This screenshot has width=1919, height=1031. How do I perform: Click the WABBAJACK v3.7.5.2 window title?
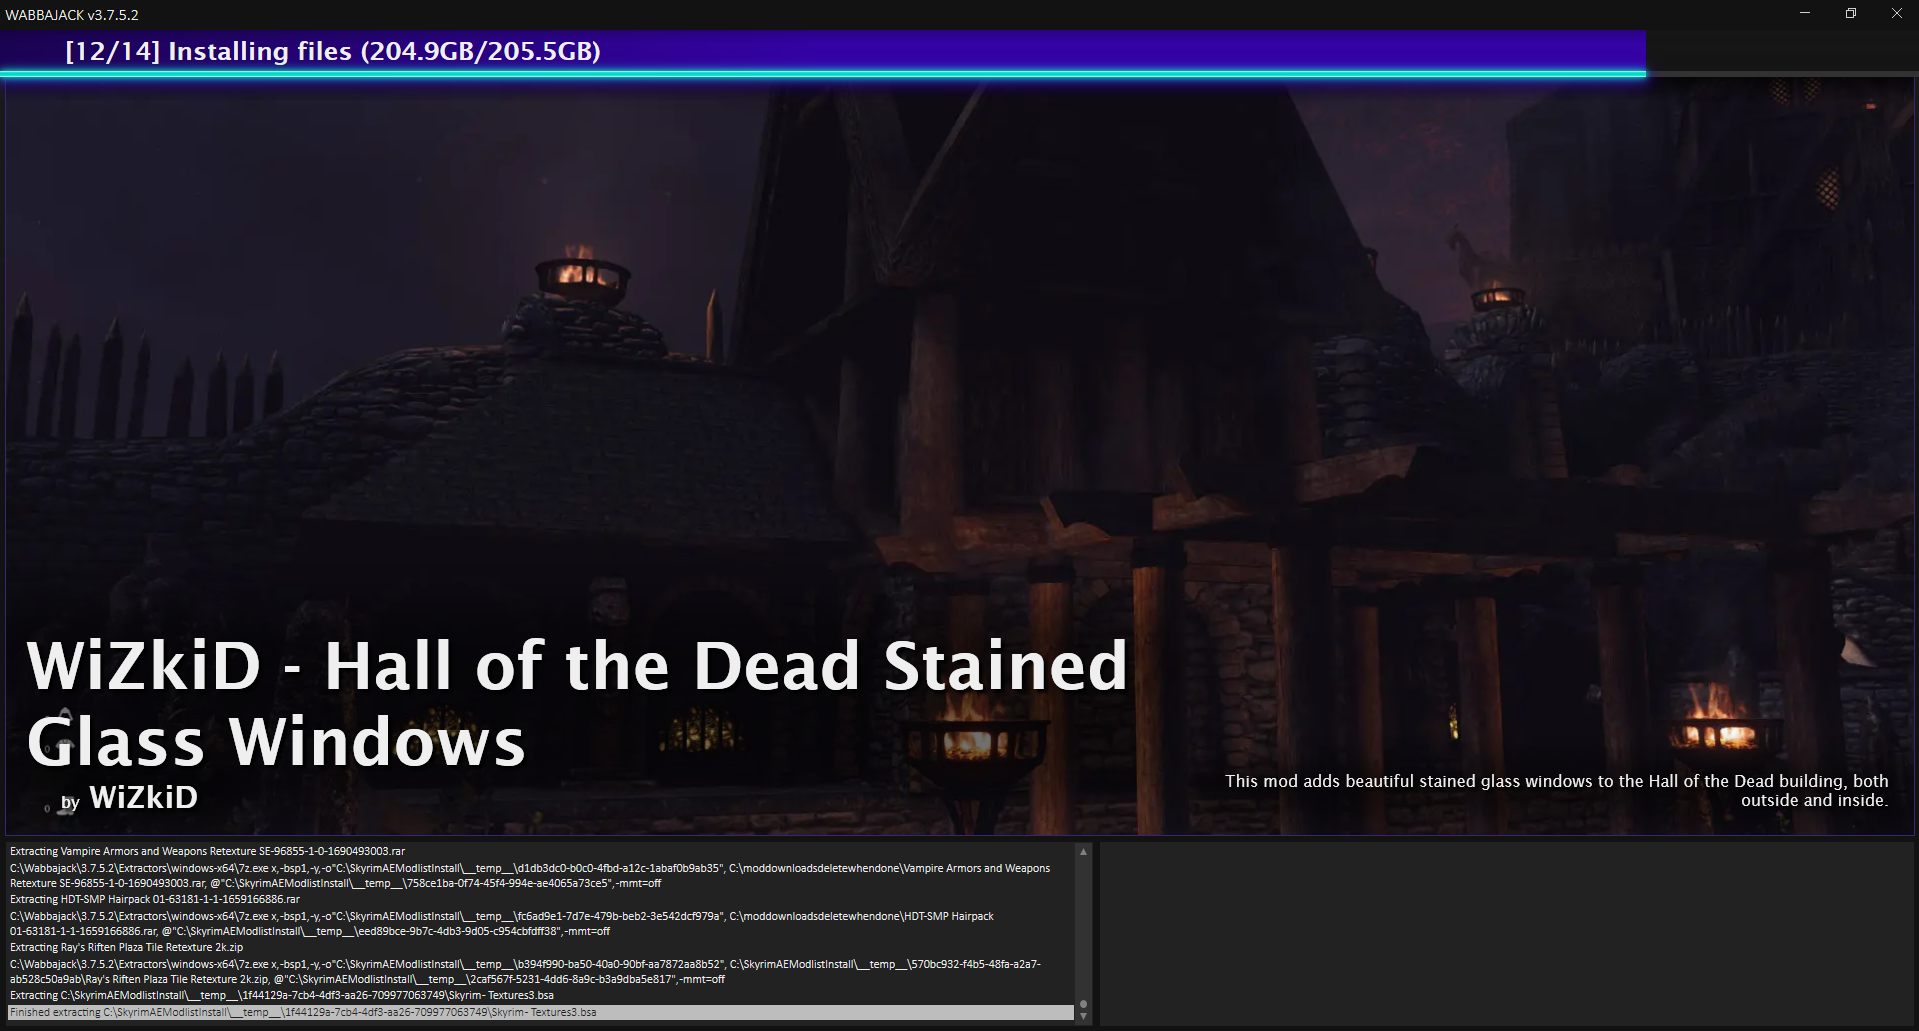pos(72,15)
